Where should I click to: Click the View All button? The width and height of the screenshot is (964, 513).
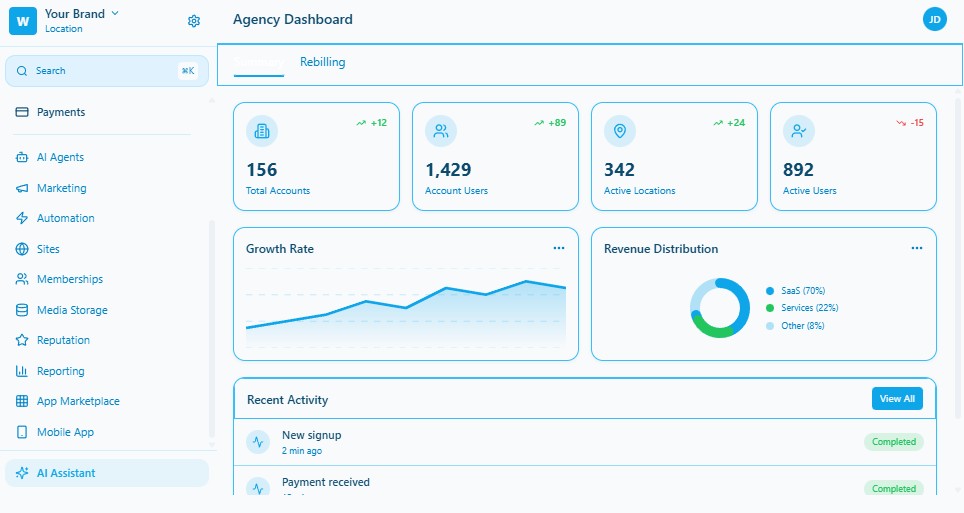pos(897,399)
